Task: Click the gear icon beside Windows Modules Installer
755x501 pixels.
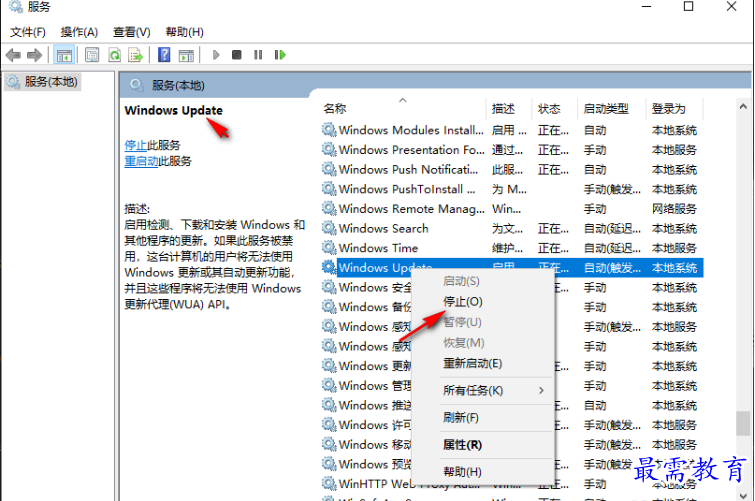Action: (x=329, y=130)
